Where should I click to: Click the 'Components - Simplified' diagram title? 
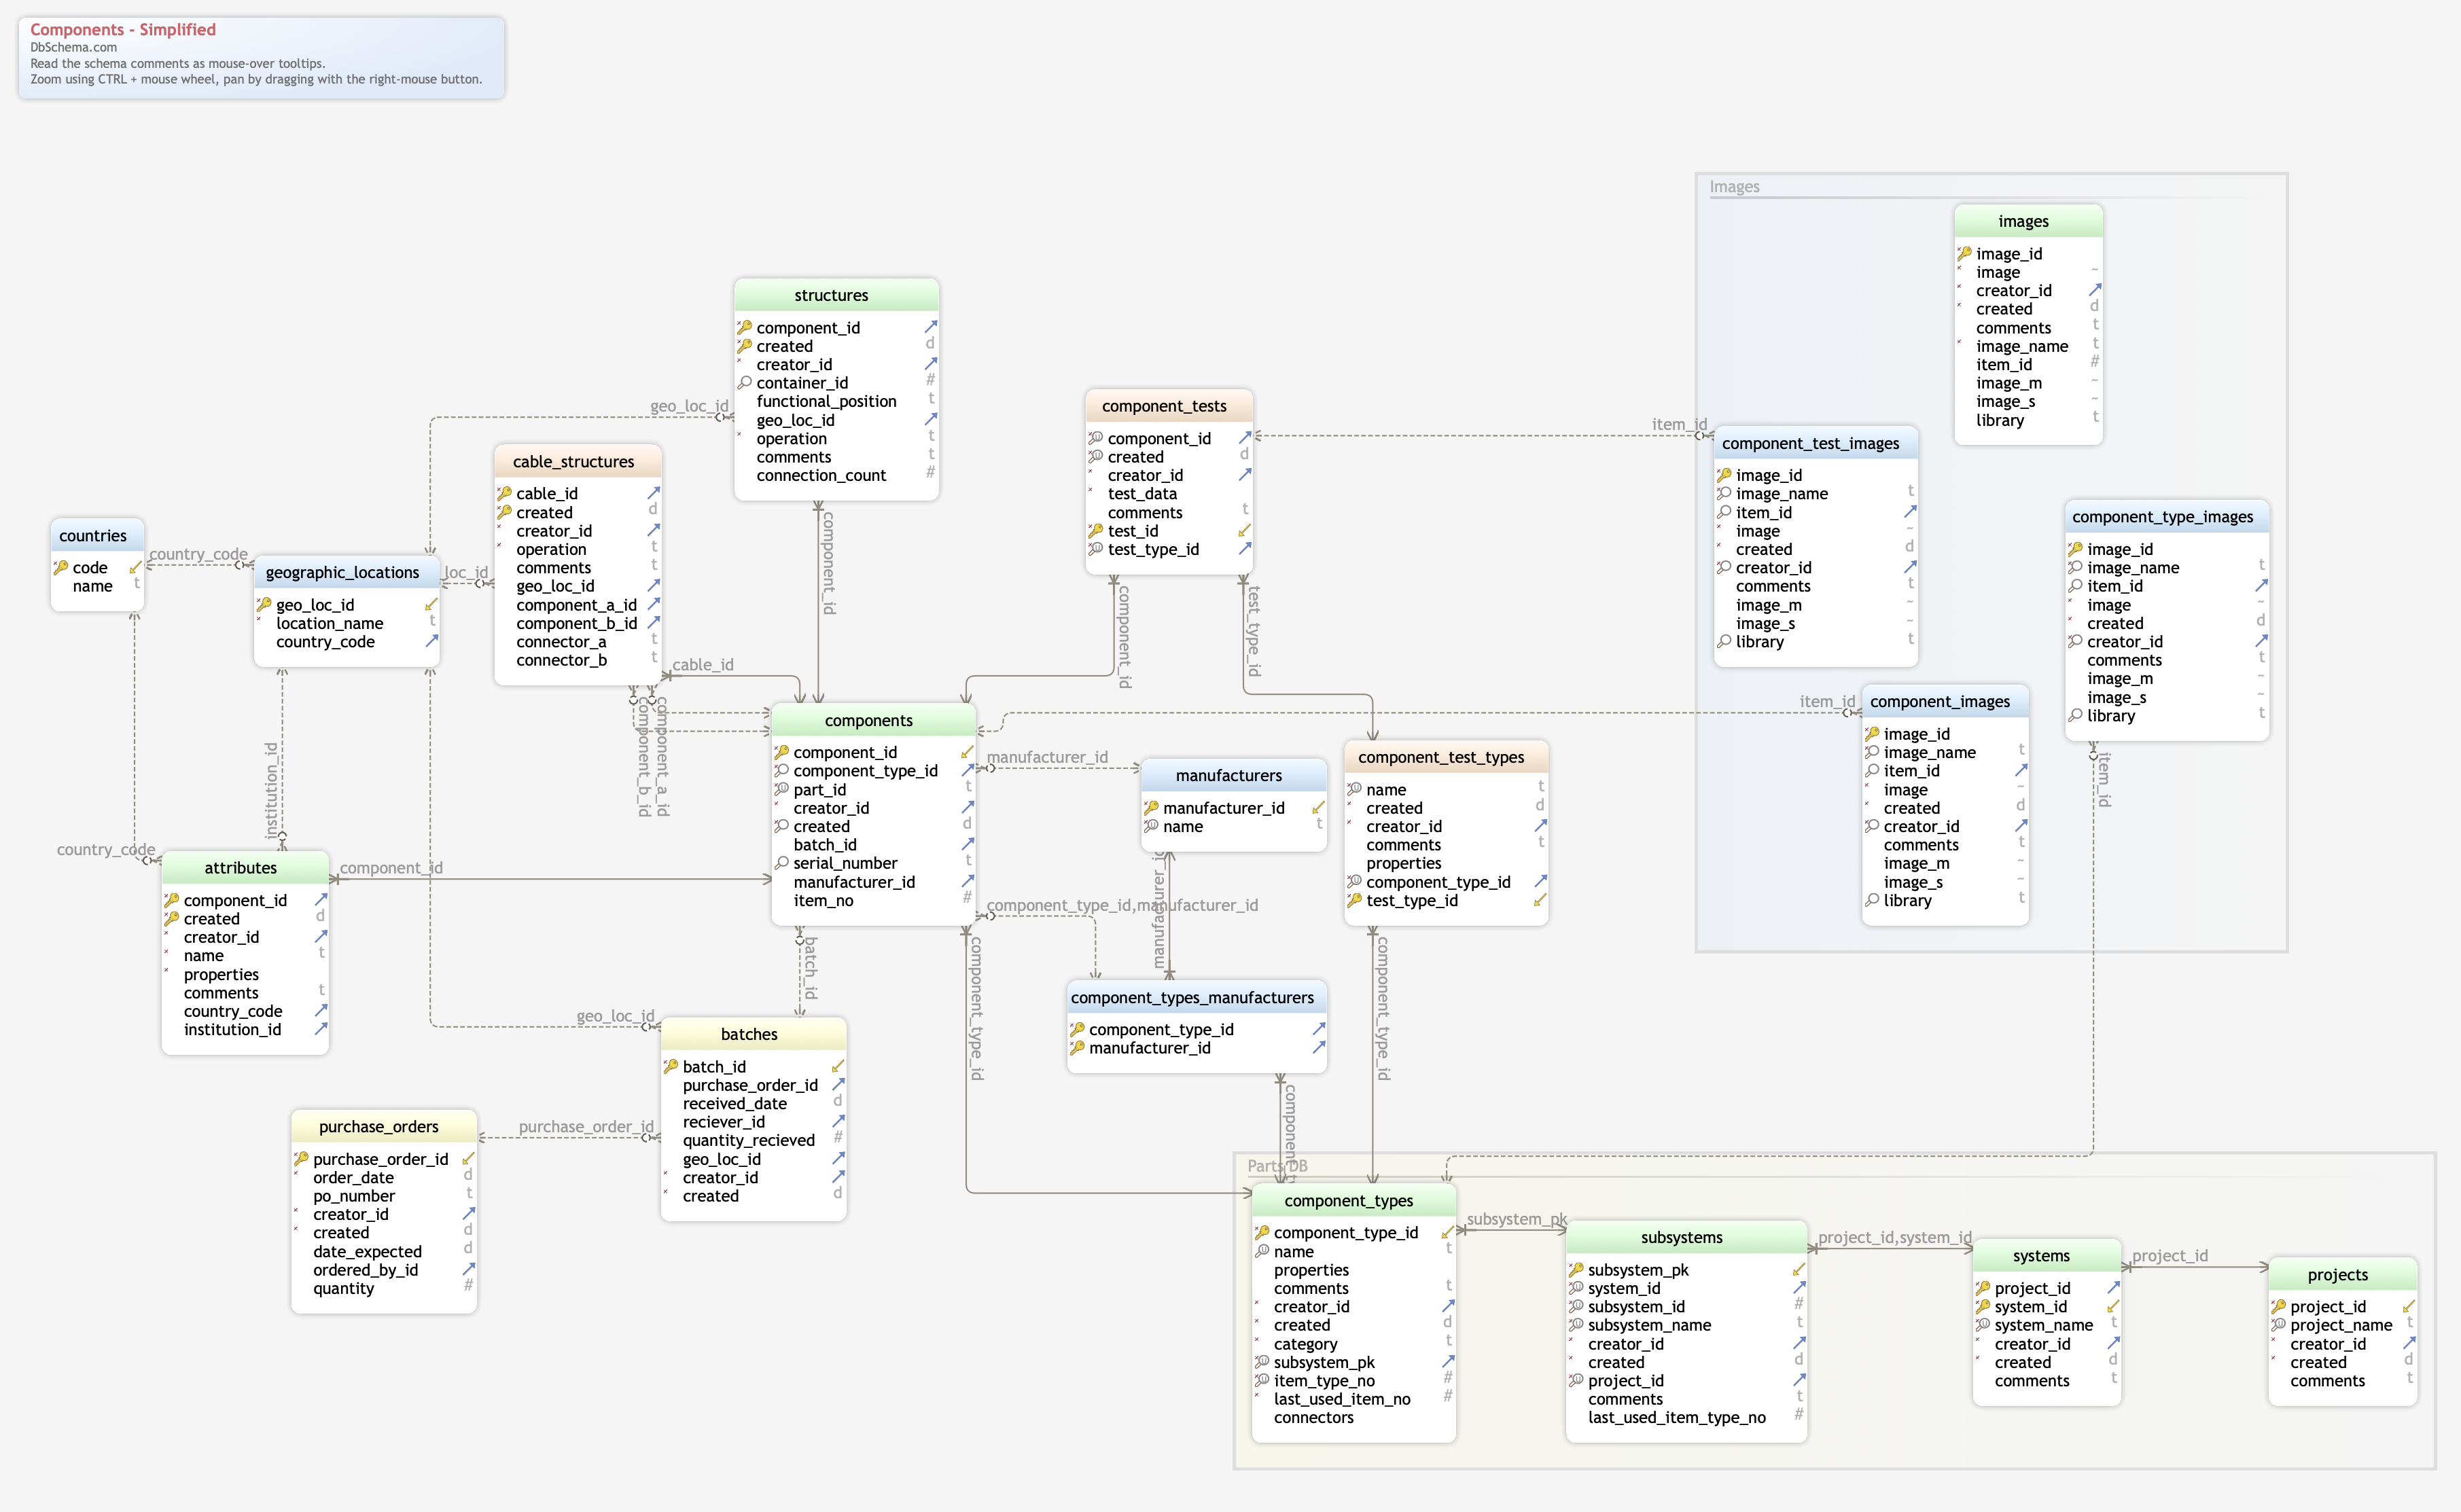[x=123, y=29]
